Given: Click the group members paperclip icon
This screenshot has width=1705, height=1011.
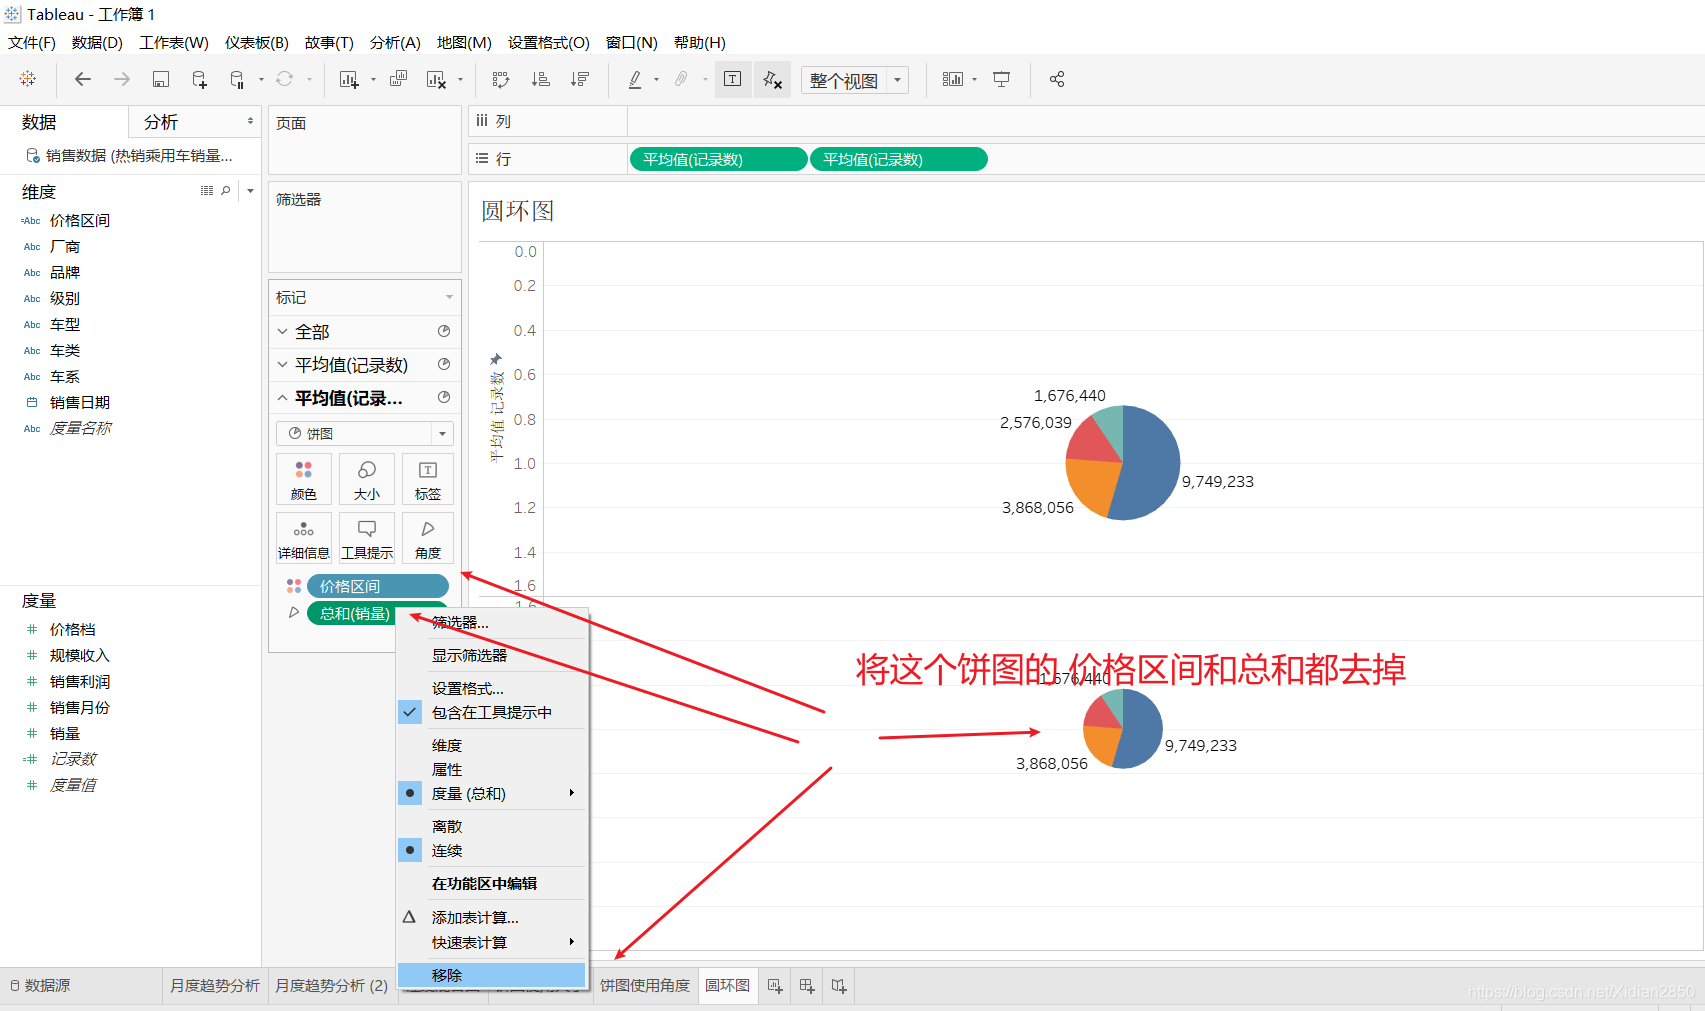Looking at the screenshot, I should [681, 79].
